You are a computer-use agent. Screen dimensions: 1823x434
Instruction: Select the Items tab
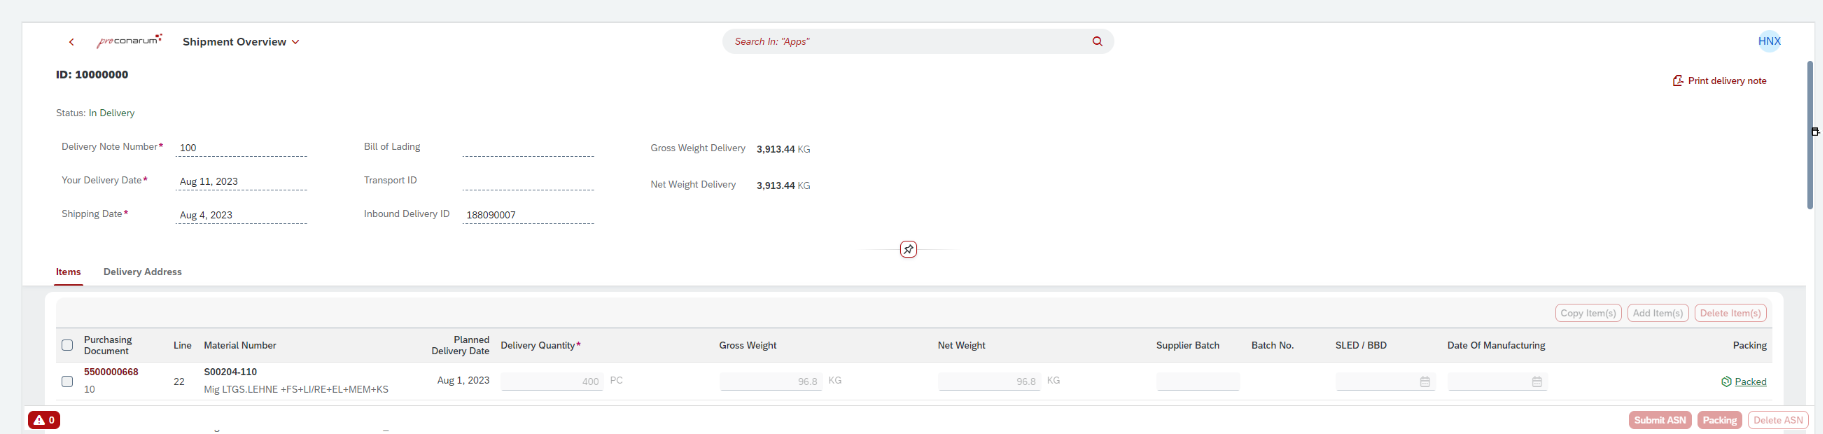(68, 272)
